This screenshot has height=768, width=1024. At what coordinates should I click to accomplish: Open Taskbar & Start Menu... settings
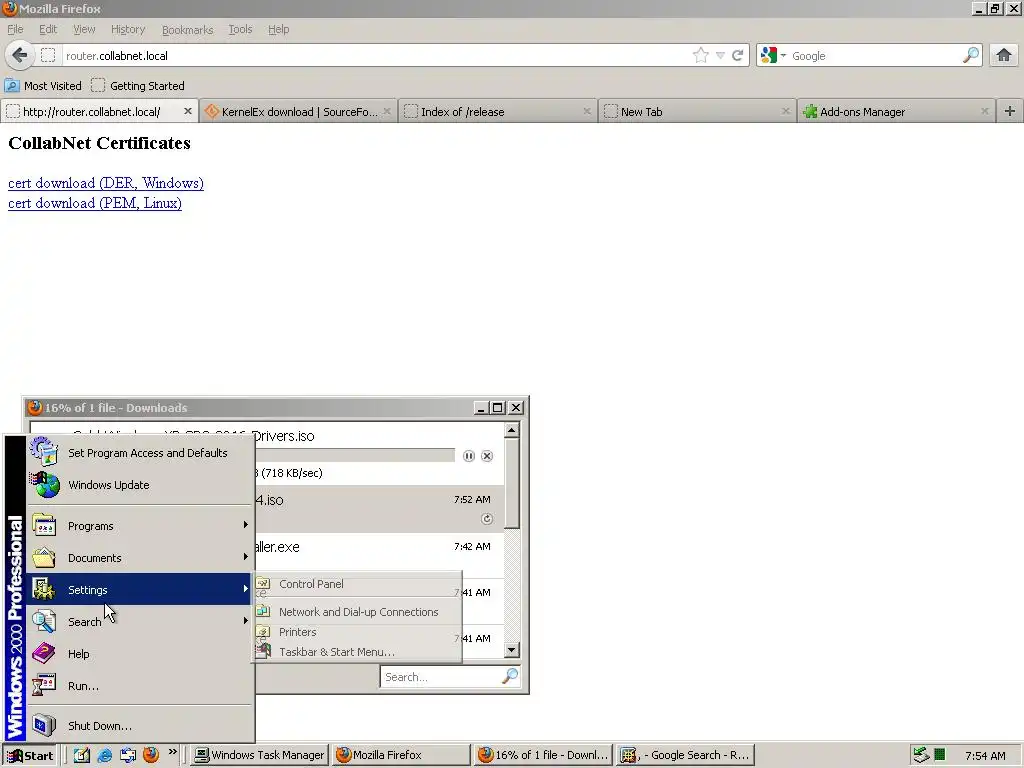(x=357, y=652)
